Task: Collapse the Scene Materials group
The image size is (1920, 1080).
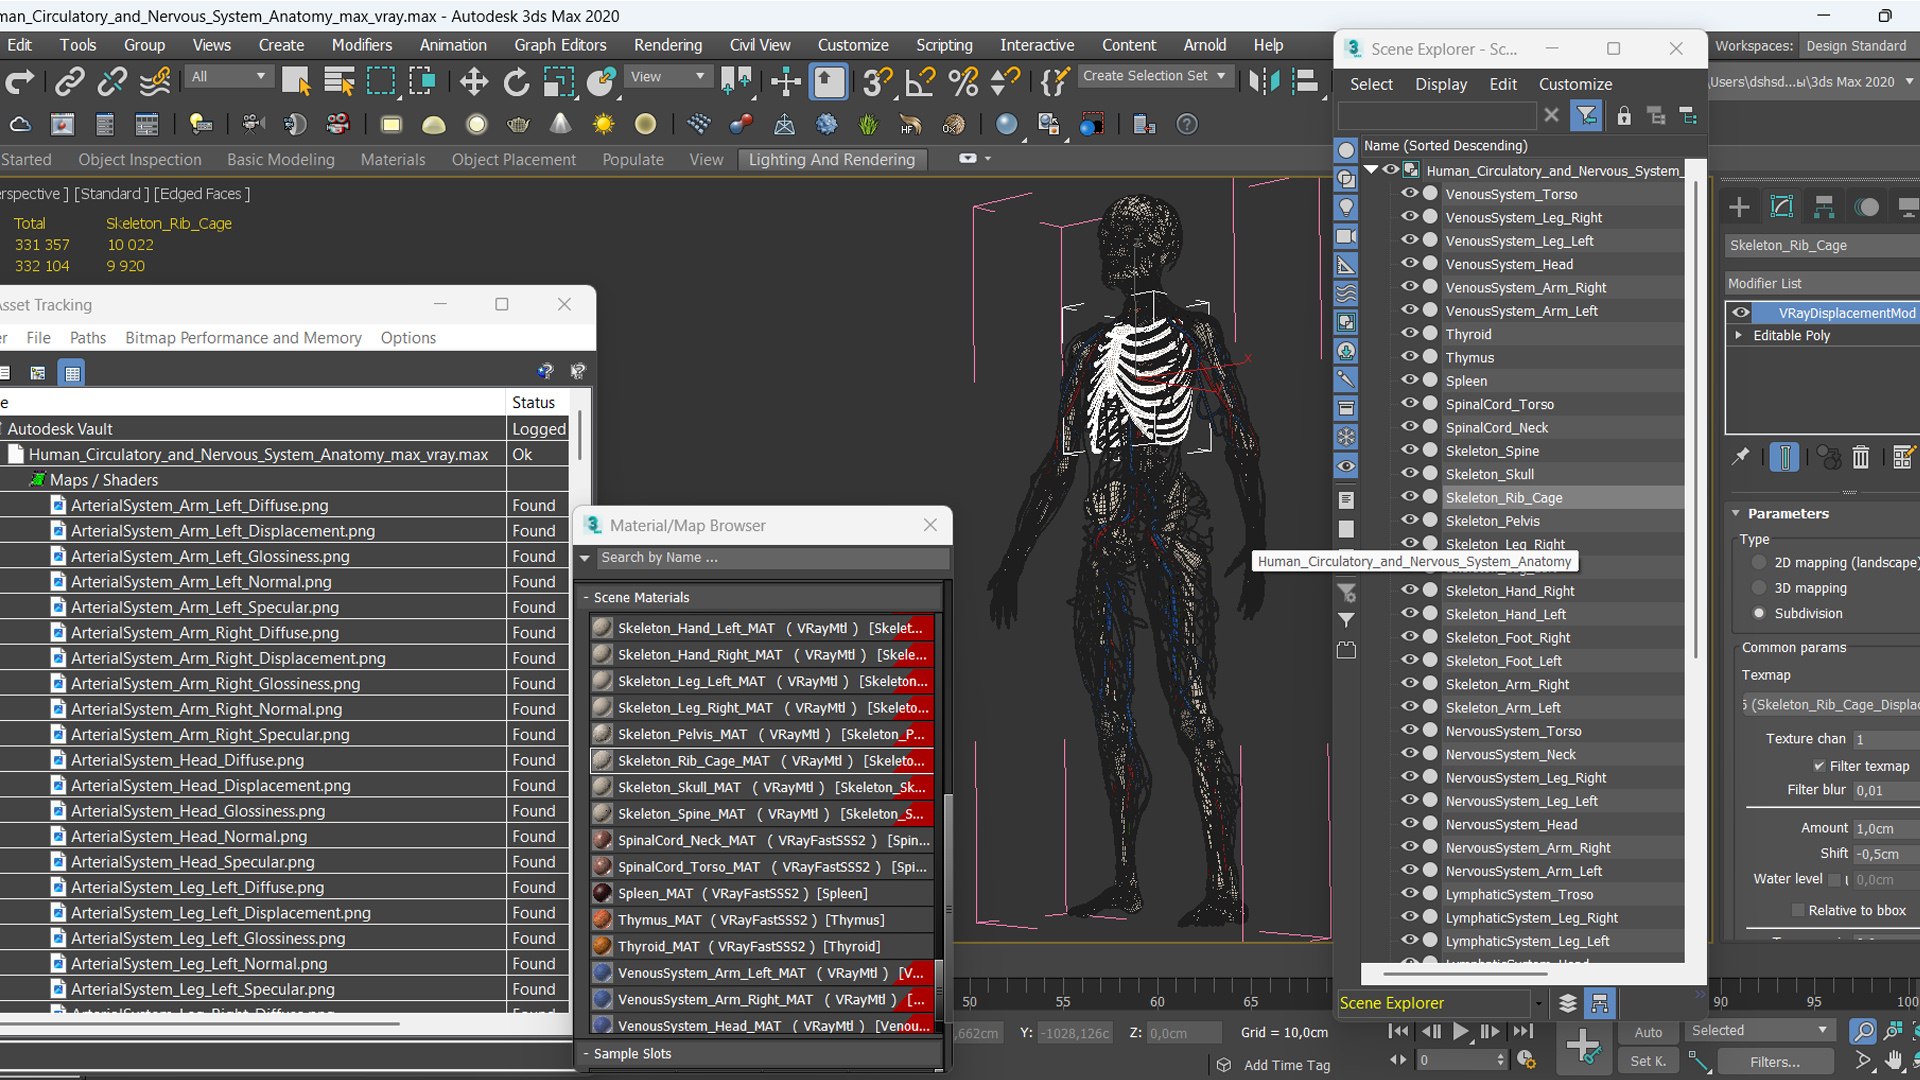Action: (586, 597)
